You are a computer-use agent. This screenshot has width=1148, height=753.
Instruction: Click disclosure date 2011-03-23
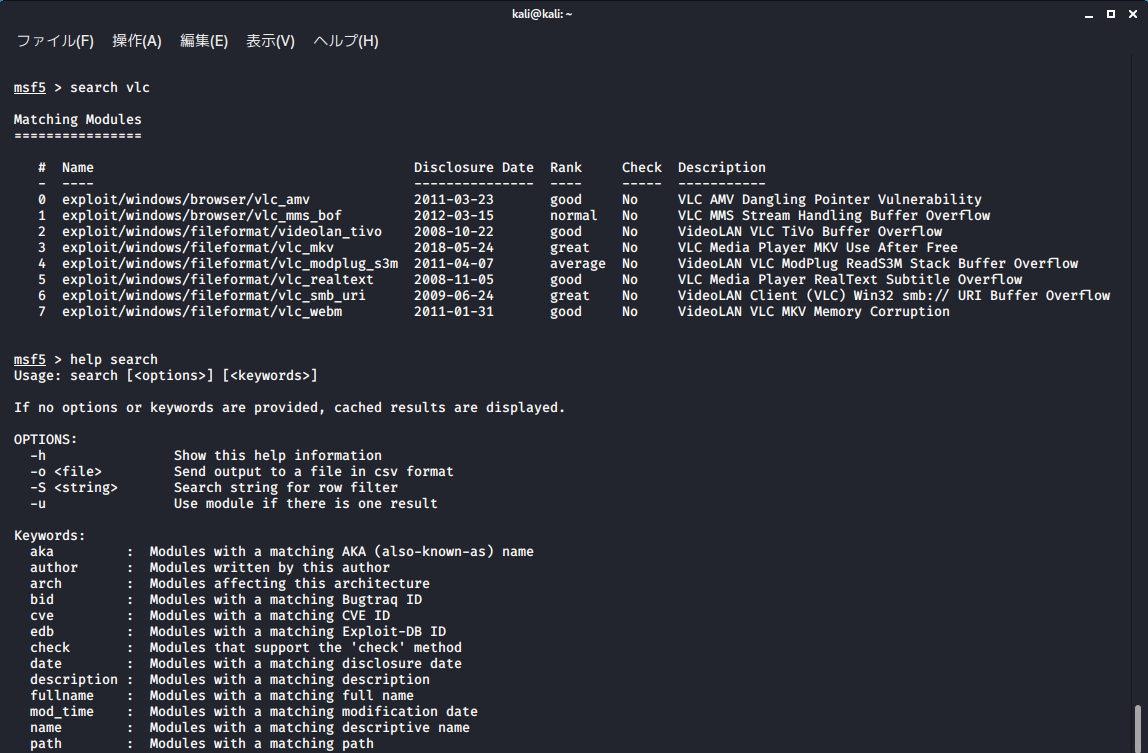[x=454, y=199]
